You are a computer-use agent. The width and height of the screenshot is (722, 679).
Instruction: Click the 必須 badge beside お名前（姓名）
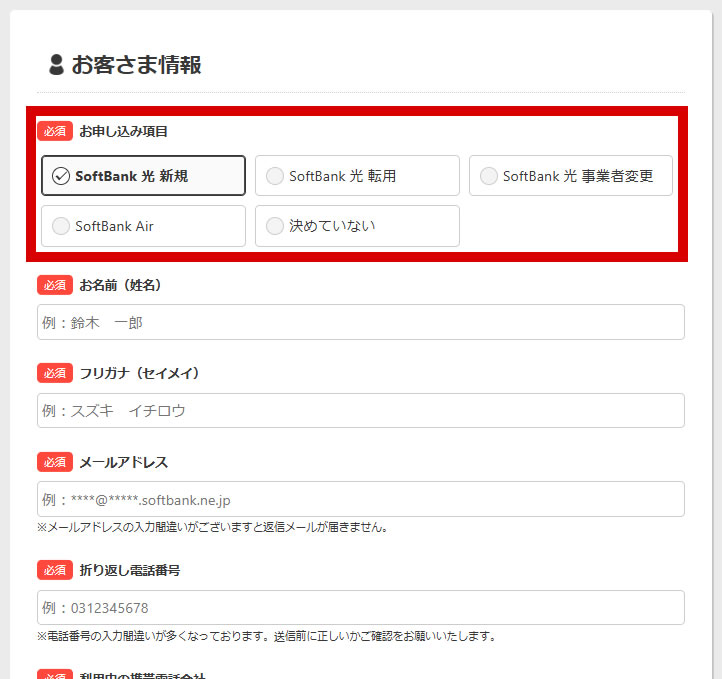pyautogui.click(x=55, y=285)
